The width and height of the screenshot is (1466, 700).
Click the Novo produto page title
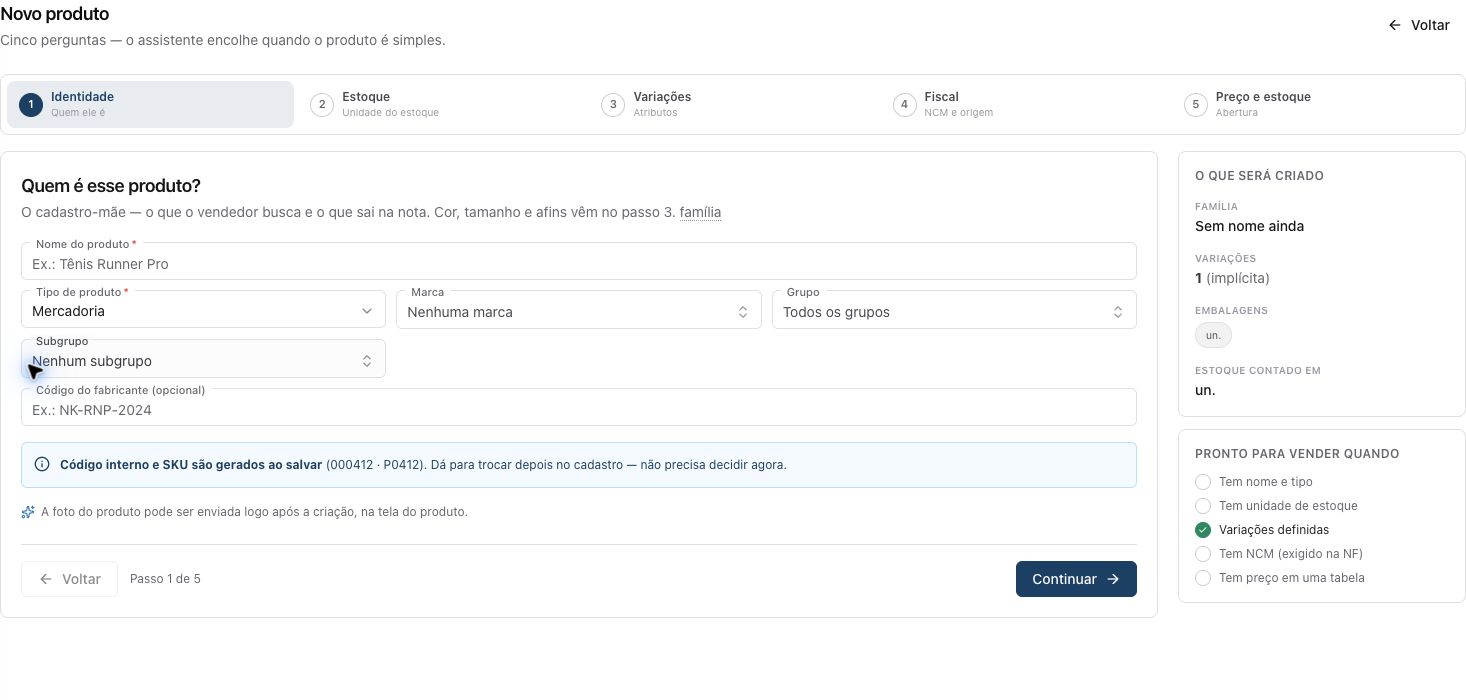[55, 14]
